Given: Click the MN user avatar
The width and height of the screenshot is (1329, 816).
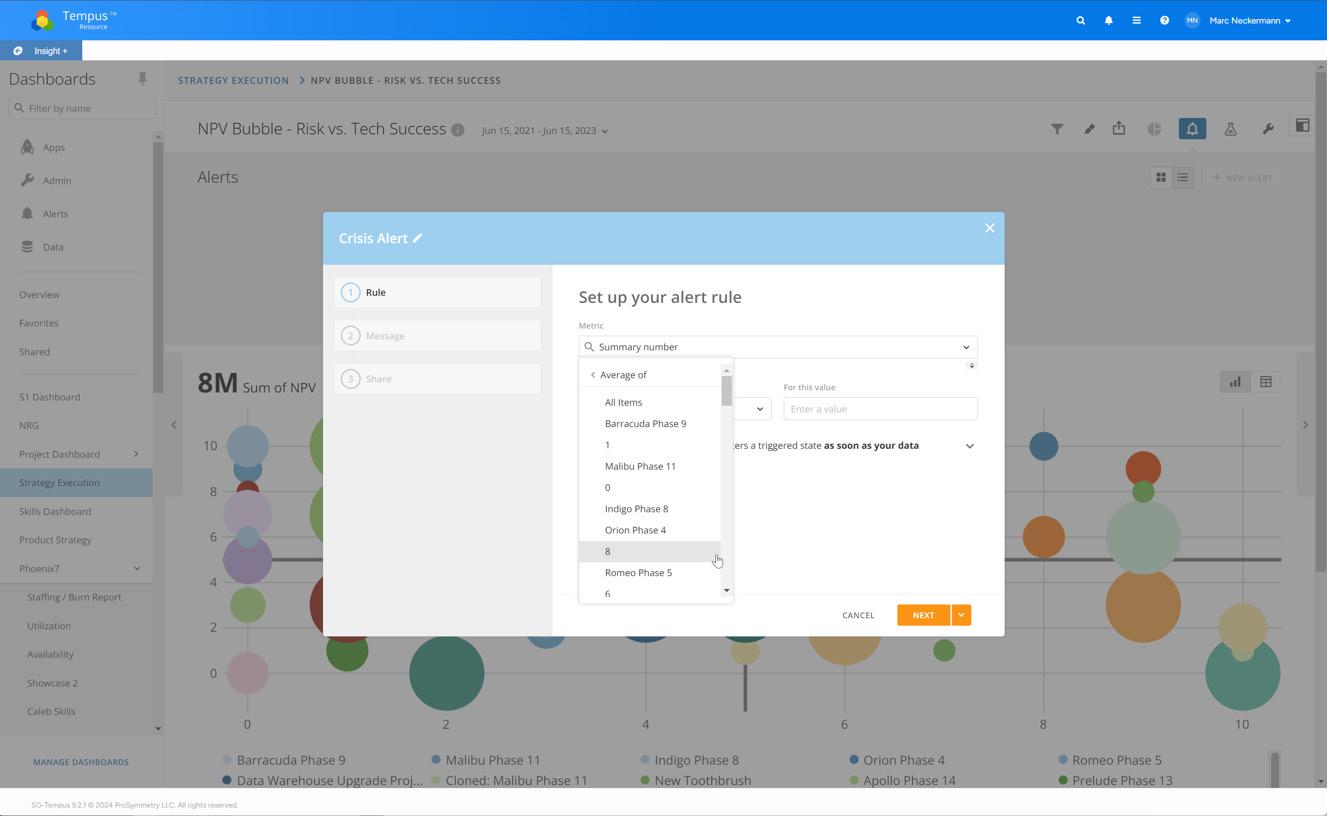Looking at the screenshot, I should point(1192,20).
